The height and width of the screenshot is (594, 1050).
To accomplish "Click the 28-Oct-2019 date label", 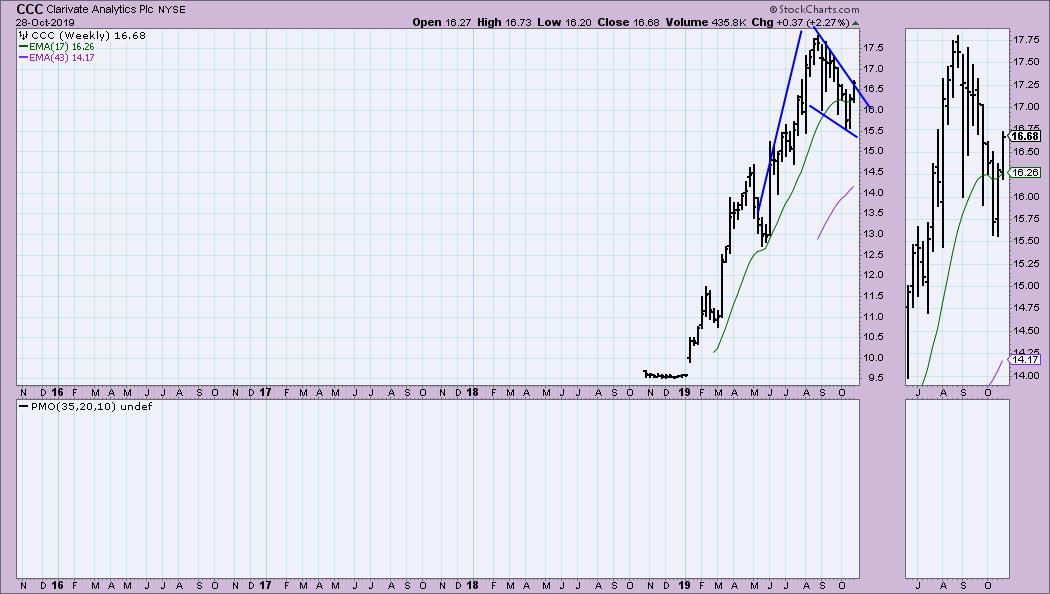I will coord(46,22).
